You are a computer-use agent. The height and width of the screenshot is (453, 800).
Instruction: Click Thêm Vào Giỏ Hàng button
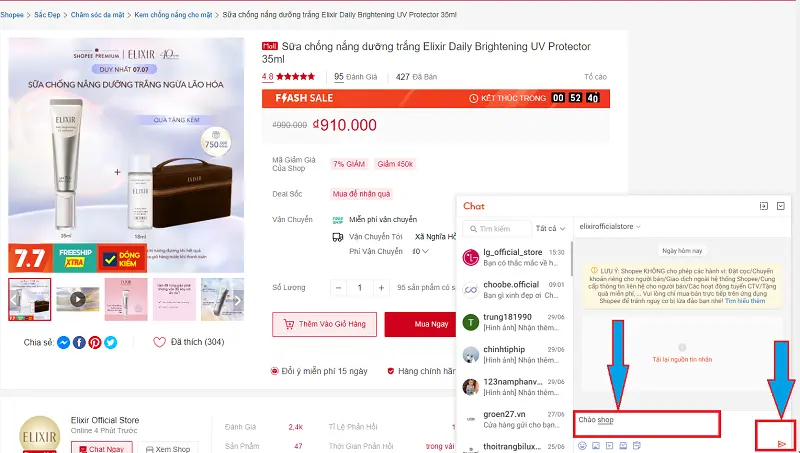(324, 324)
